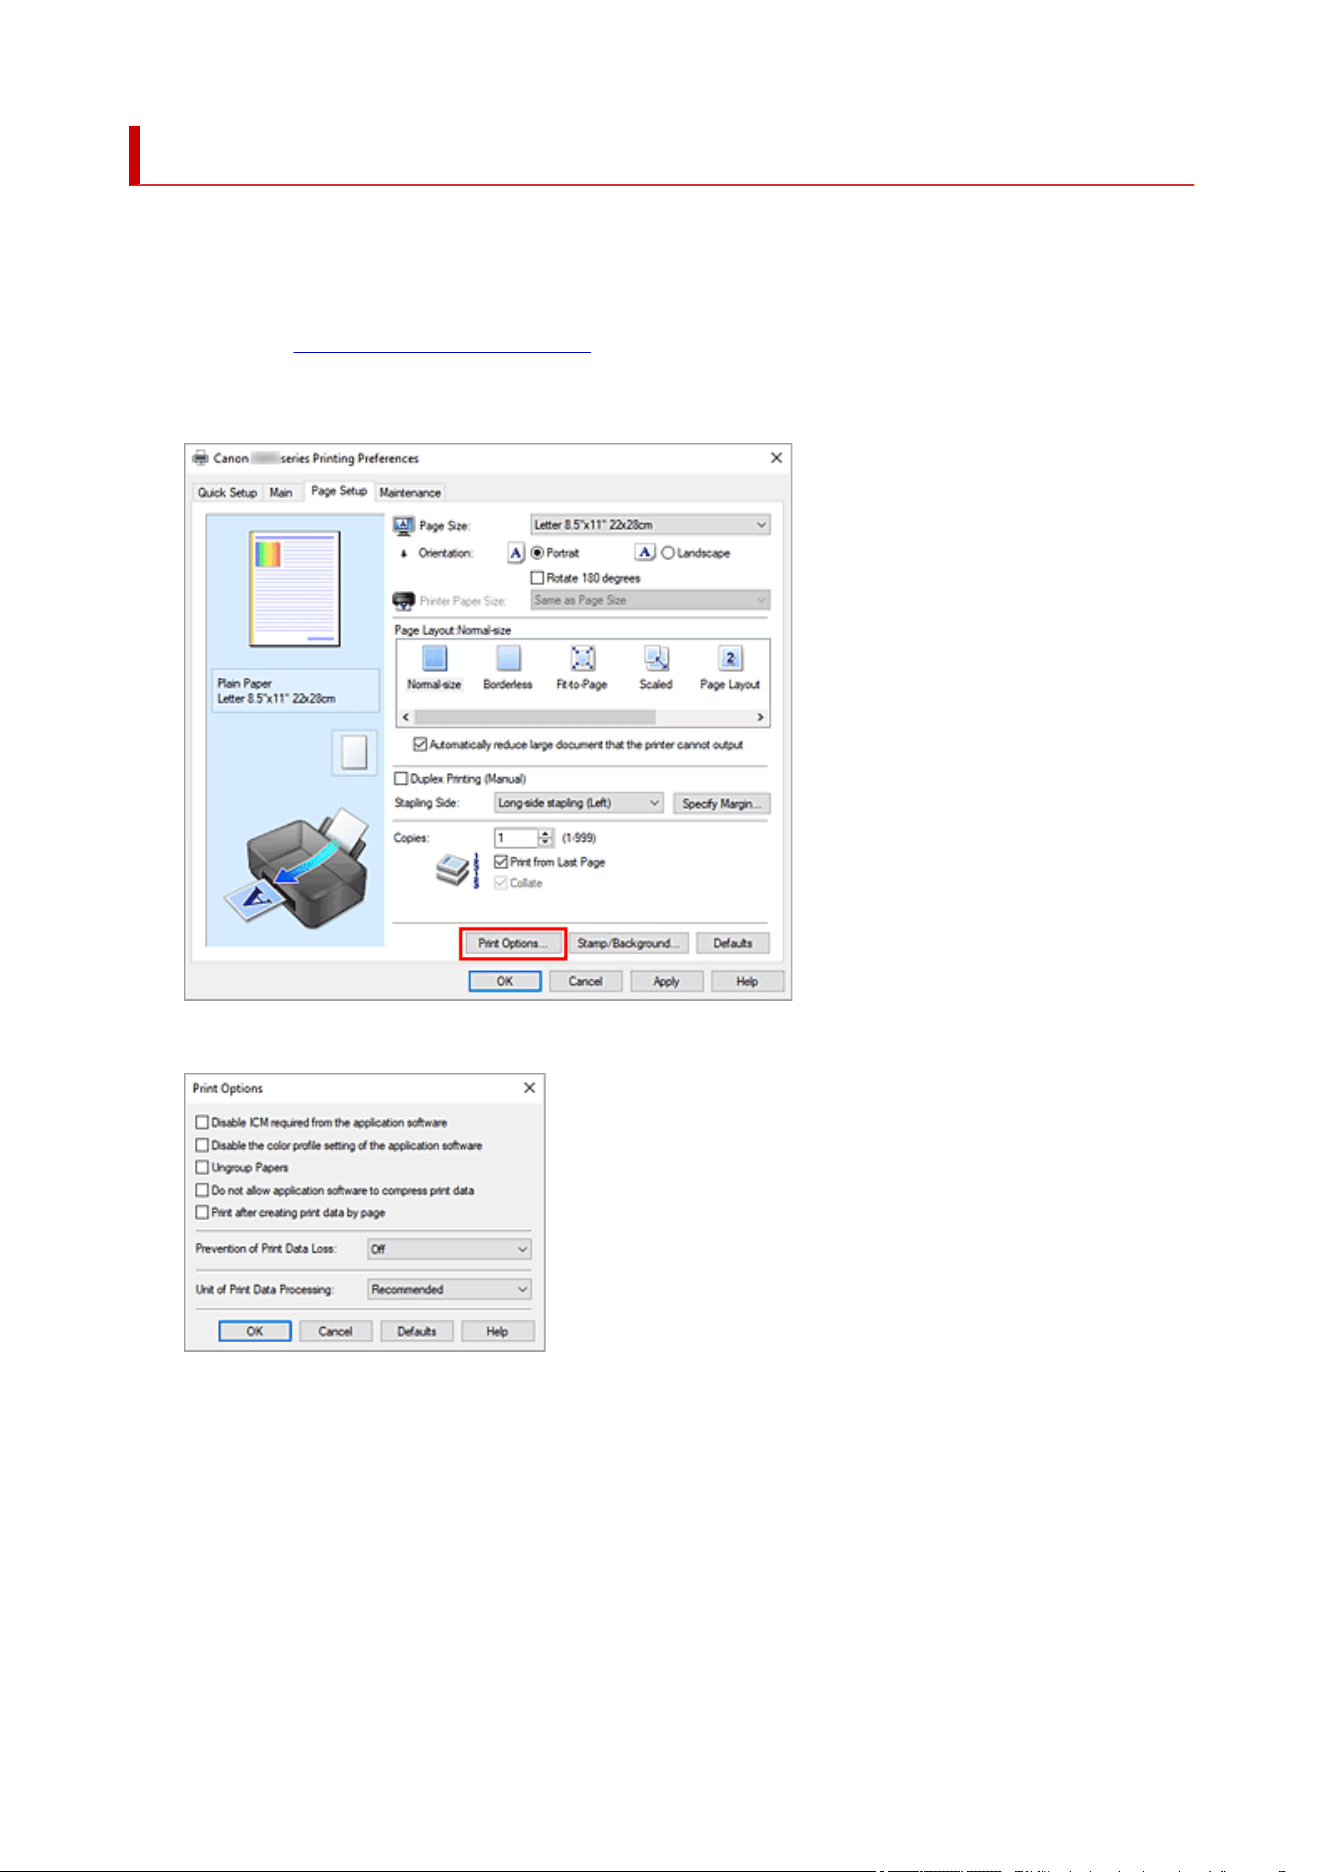This screenshot has height=1872, width=1324.
Task: Toggle the Collate checkbox
Action: [x=501, y=883]
